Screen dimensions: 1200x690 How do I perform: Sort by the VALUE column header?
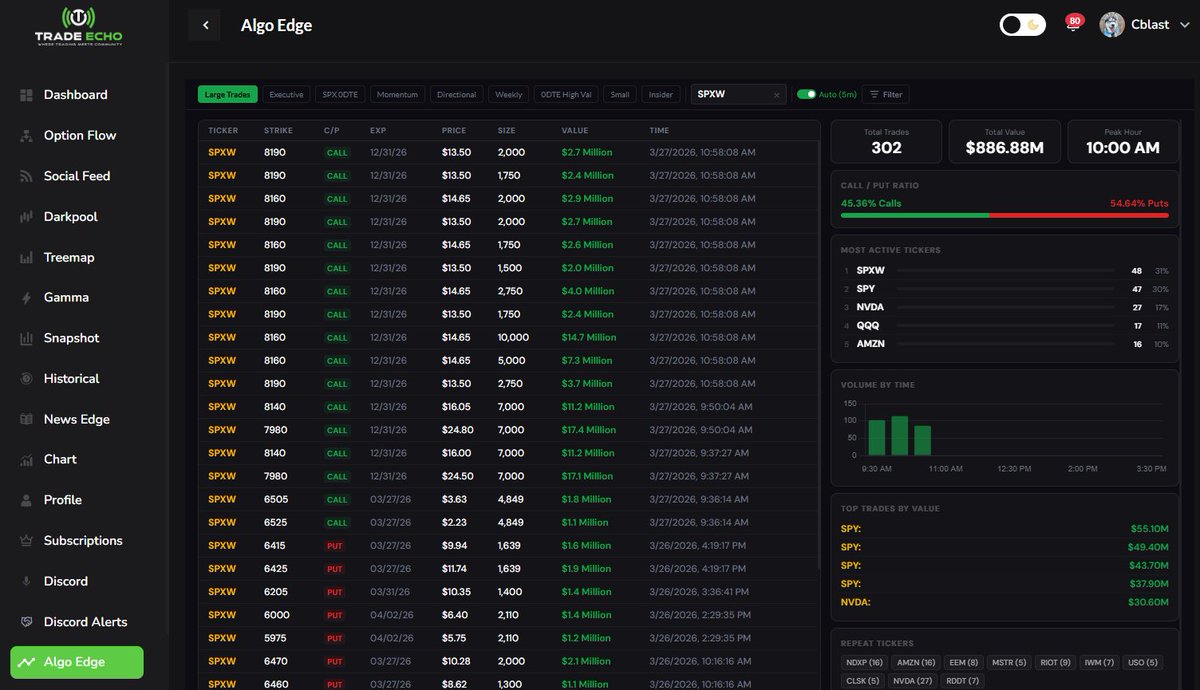coord(575,131)
